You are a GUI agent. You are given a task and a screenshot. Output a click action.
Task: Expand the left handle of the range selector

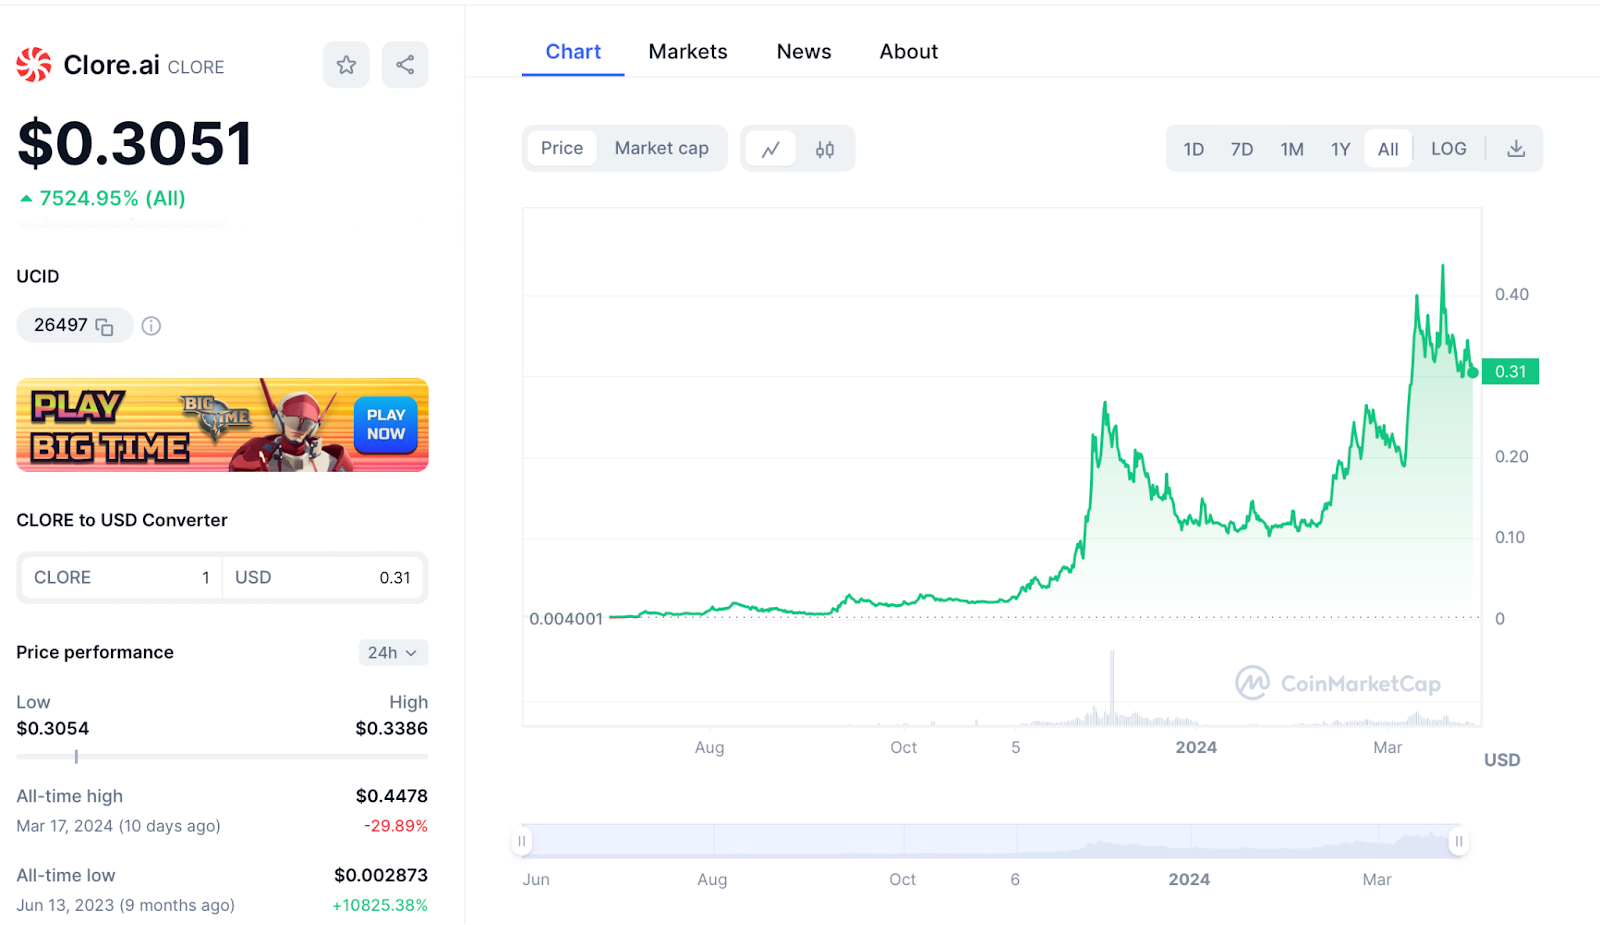521,841
